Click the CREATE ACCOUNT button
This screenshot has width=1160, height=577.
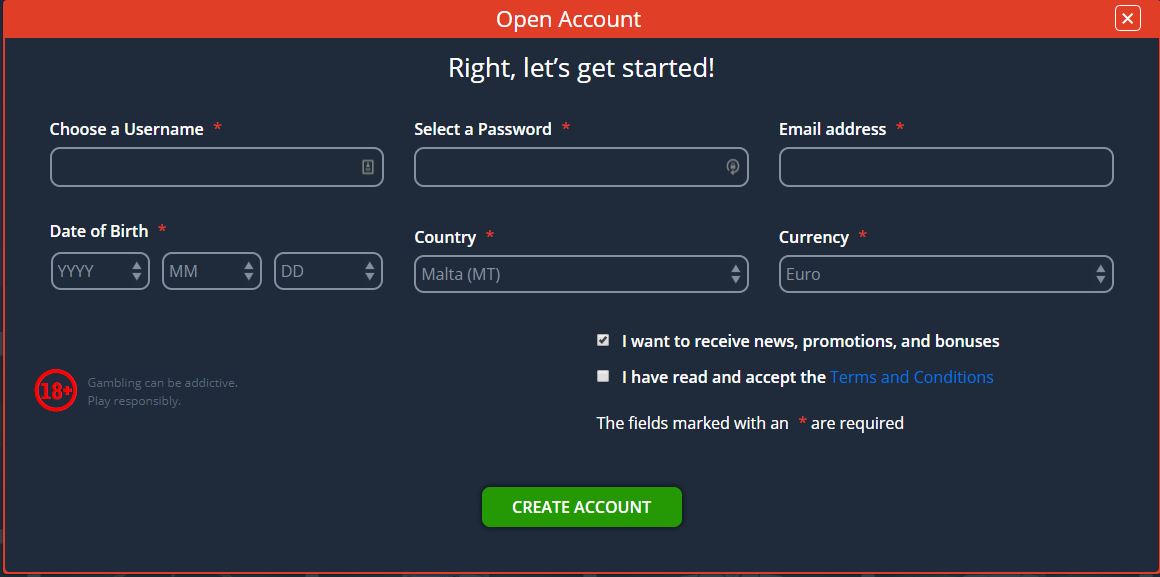tap(581, 507)
